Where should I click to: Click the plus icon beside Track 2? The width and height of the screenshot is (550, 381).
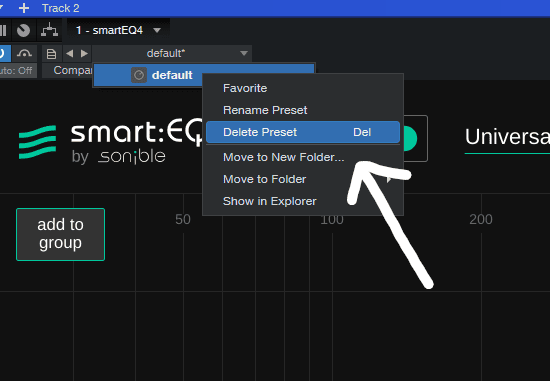coord(24,8)
